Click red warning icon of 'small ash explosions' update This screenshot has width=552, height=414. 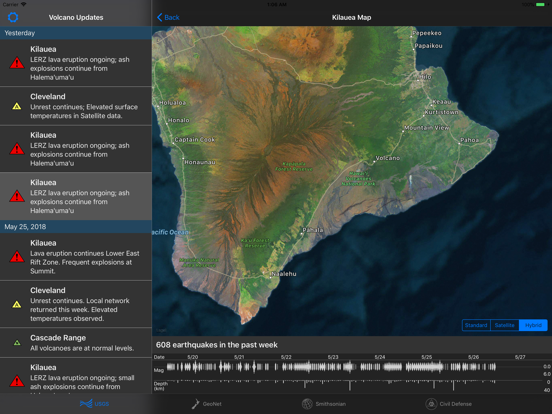(17, 381)
